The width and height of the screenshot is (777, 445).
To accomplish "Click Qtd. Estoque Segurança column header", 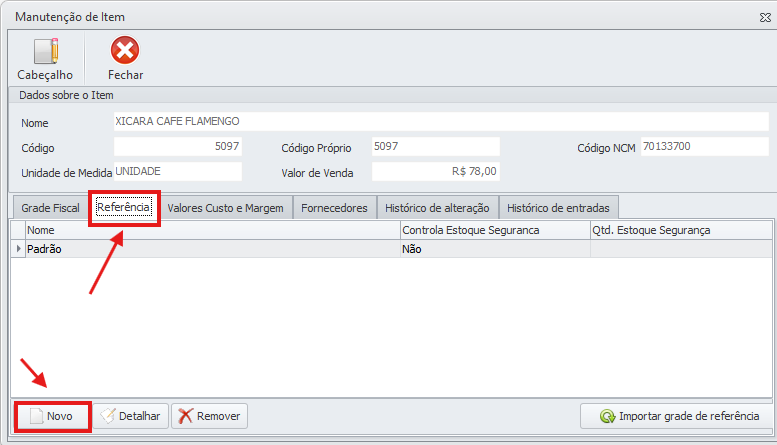I will pyautogui.click(x=680, y=230).
